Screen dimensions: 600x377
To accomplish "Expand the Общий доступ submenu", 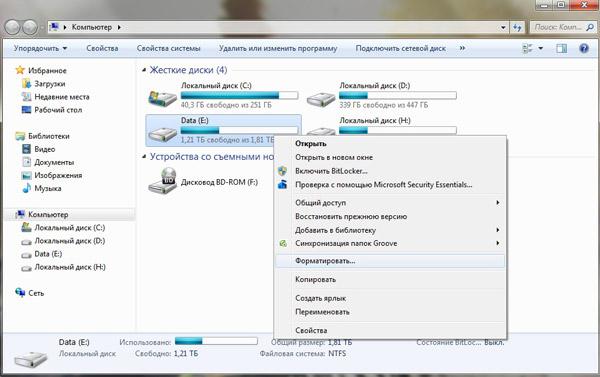I will pyautogui.click(x=497, y=202).
